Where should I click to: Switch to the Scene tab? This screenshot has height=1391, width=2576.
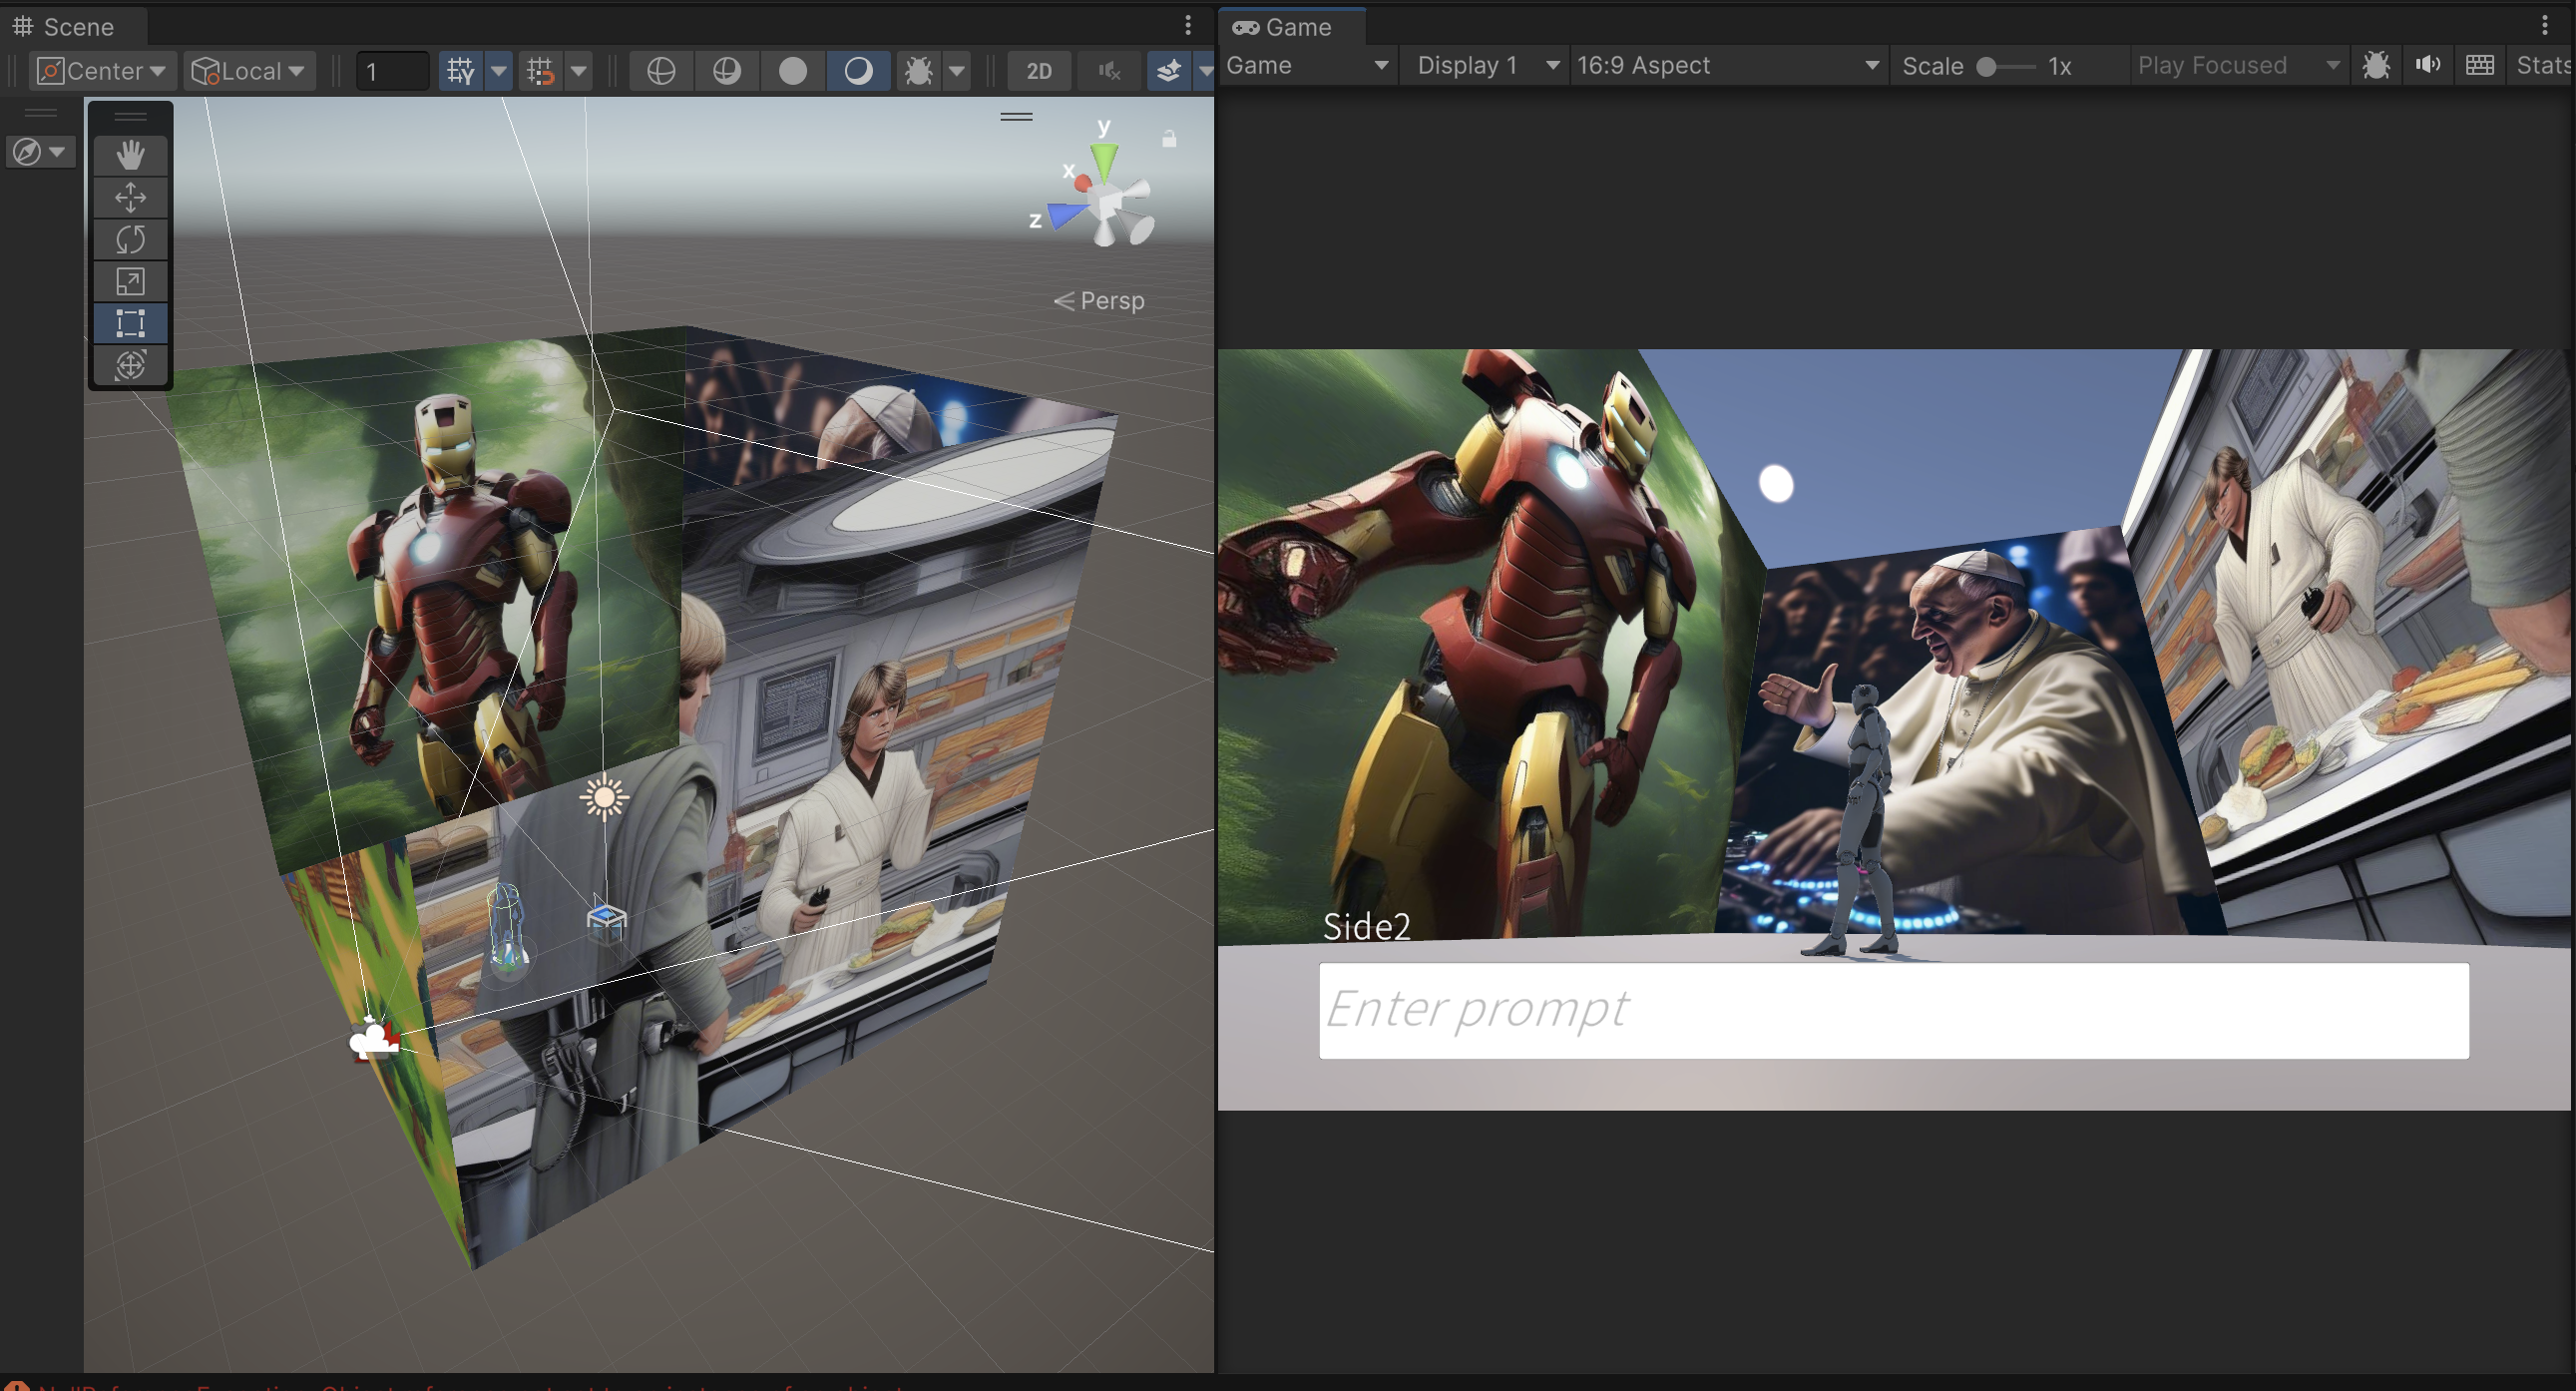pos(74,27)
